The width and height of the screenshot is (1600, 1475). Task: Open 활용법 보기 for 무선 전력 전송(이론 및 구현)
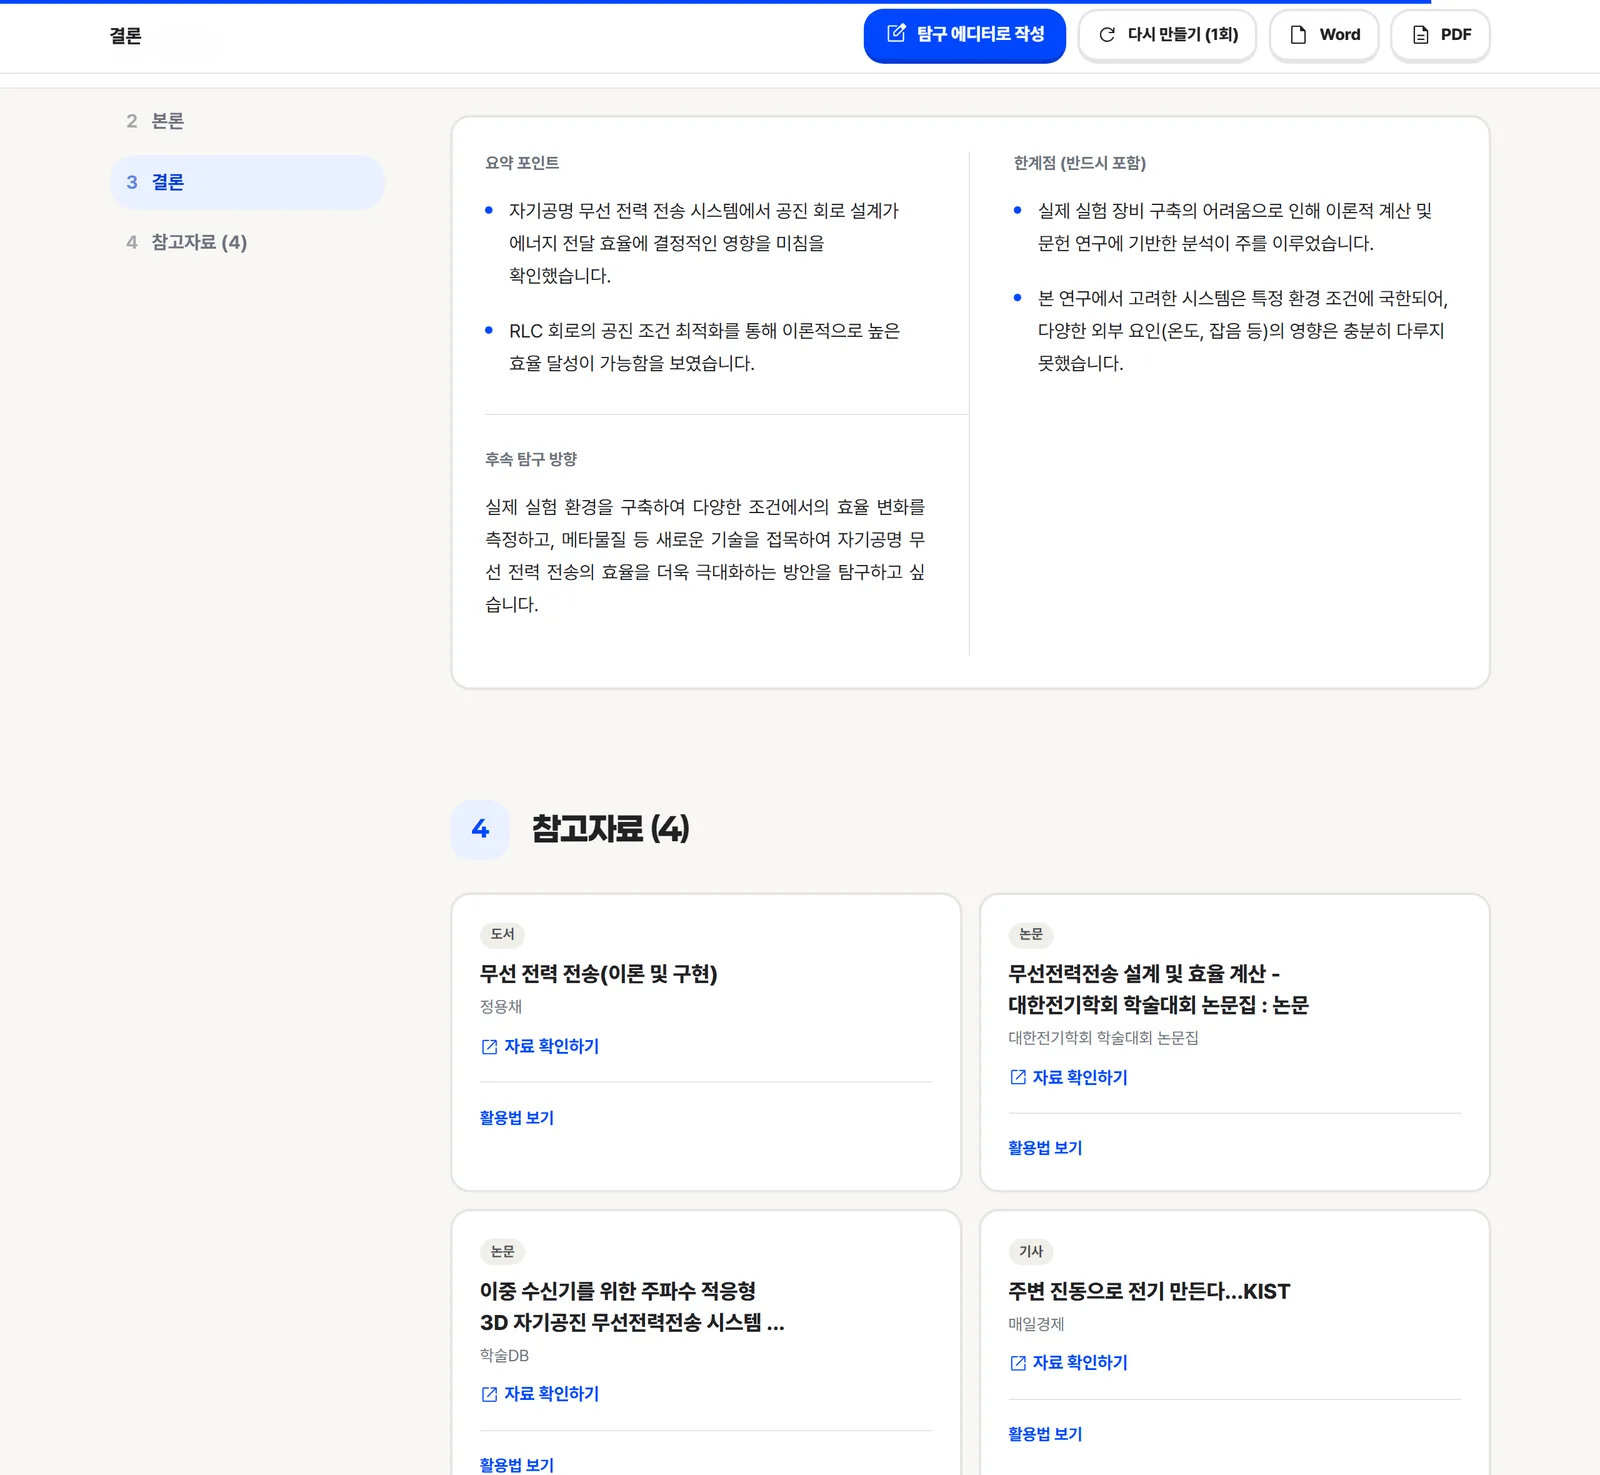pos(517,1118)
